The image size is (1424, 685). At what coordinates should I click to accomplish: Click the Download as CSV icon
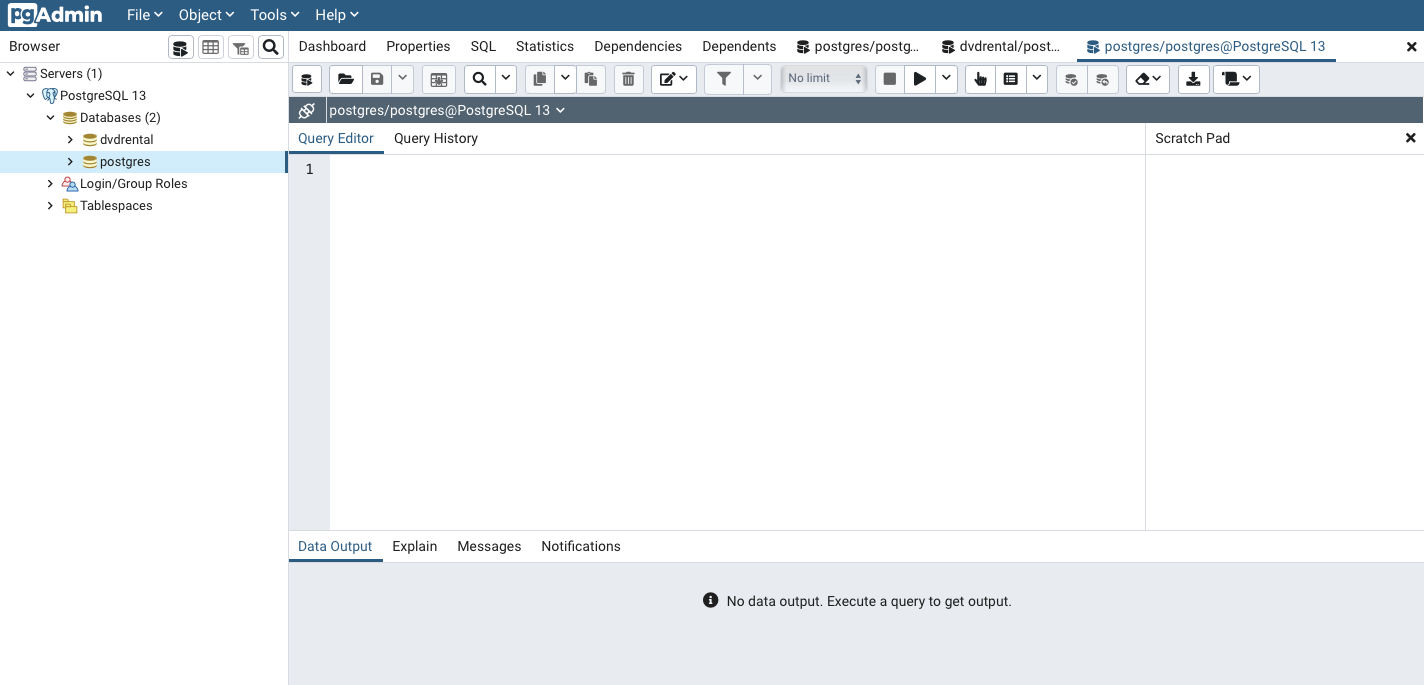coord(1193,79)
